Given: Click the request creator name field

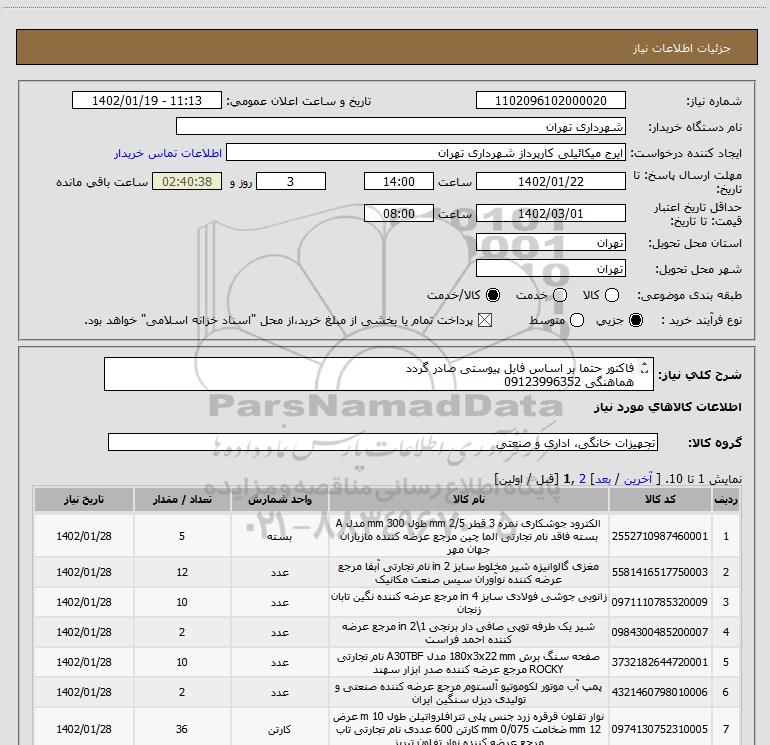Looking at the screenshot, I should coord(426,153).
